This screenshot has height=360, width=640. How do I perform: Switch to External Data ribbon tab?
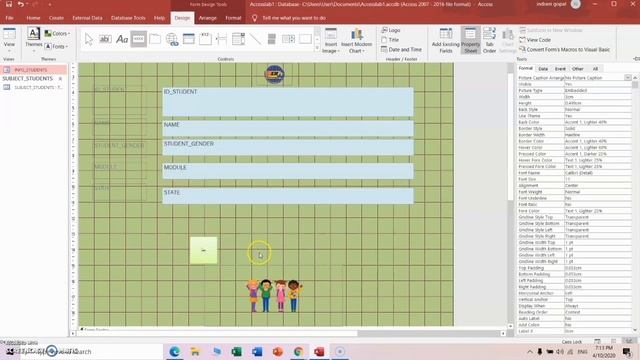(x=87, y=18)
